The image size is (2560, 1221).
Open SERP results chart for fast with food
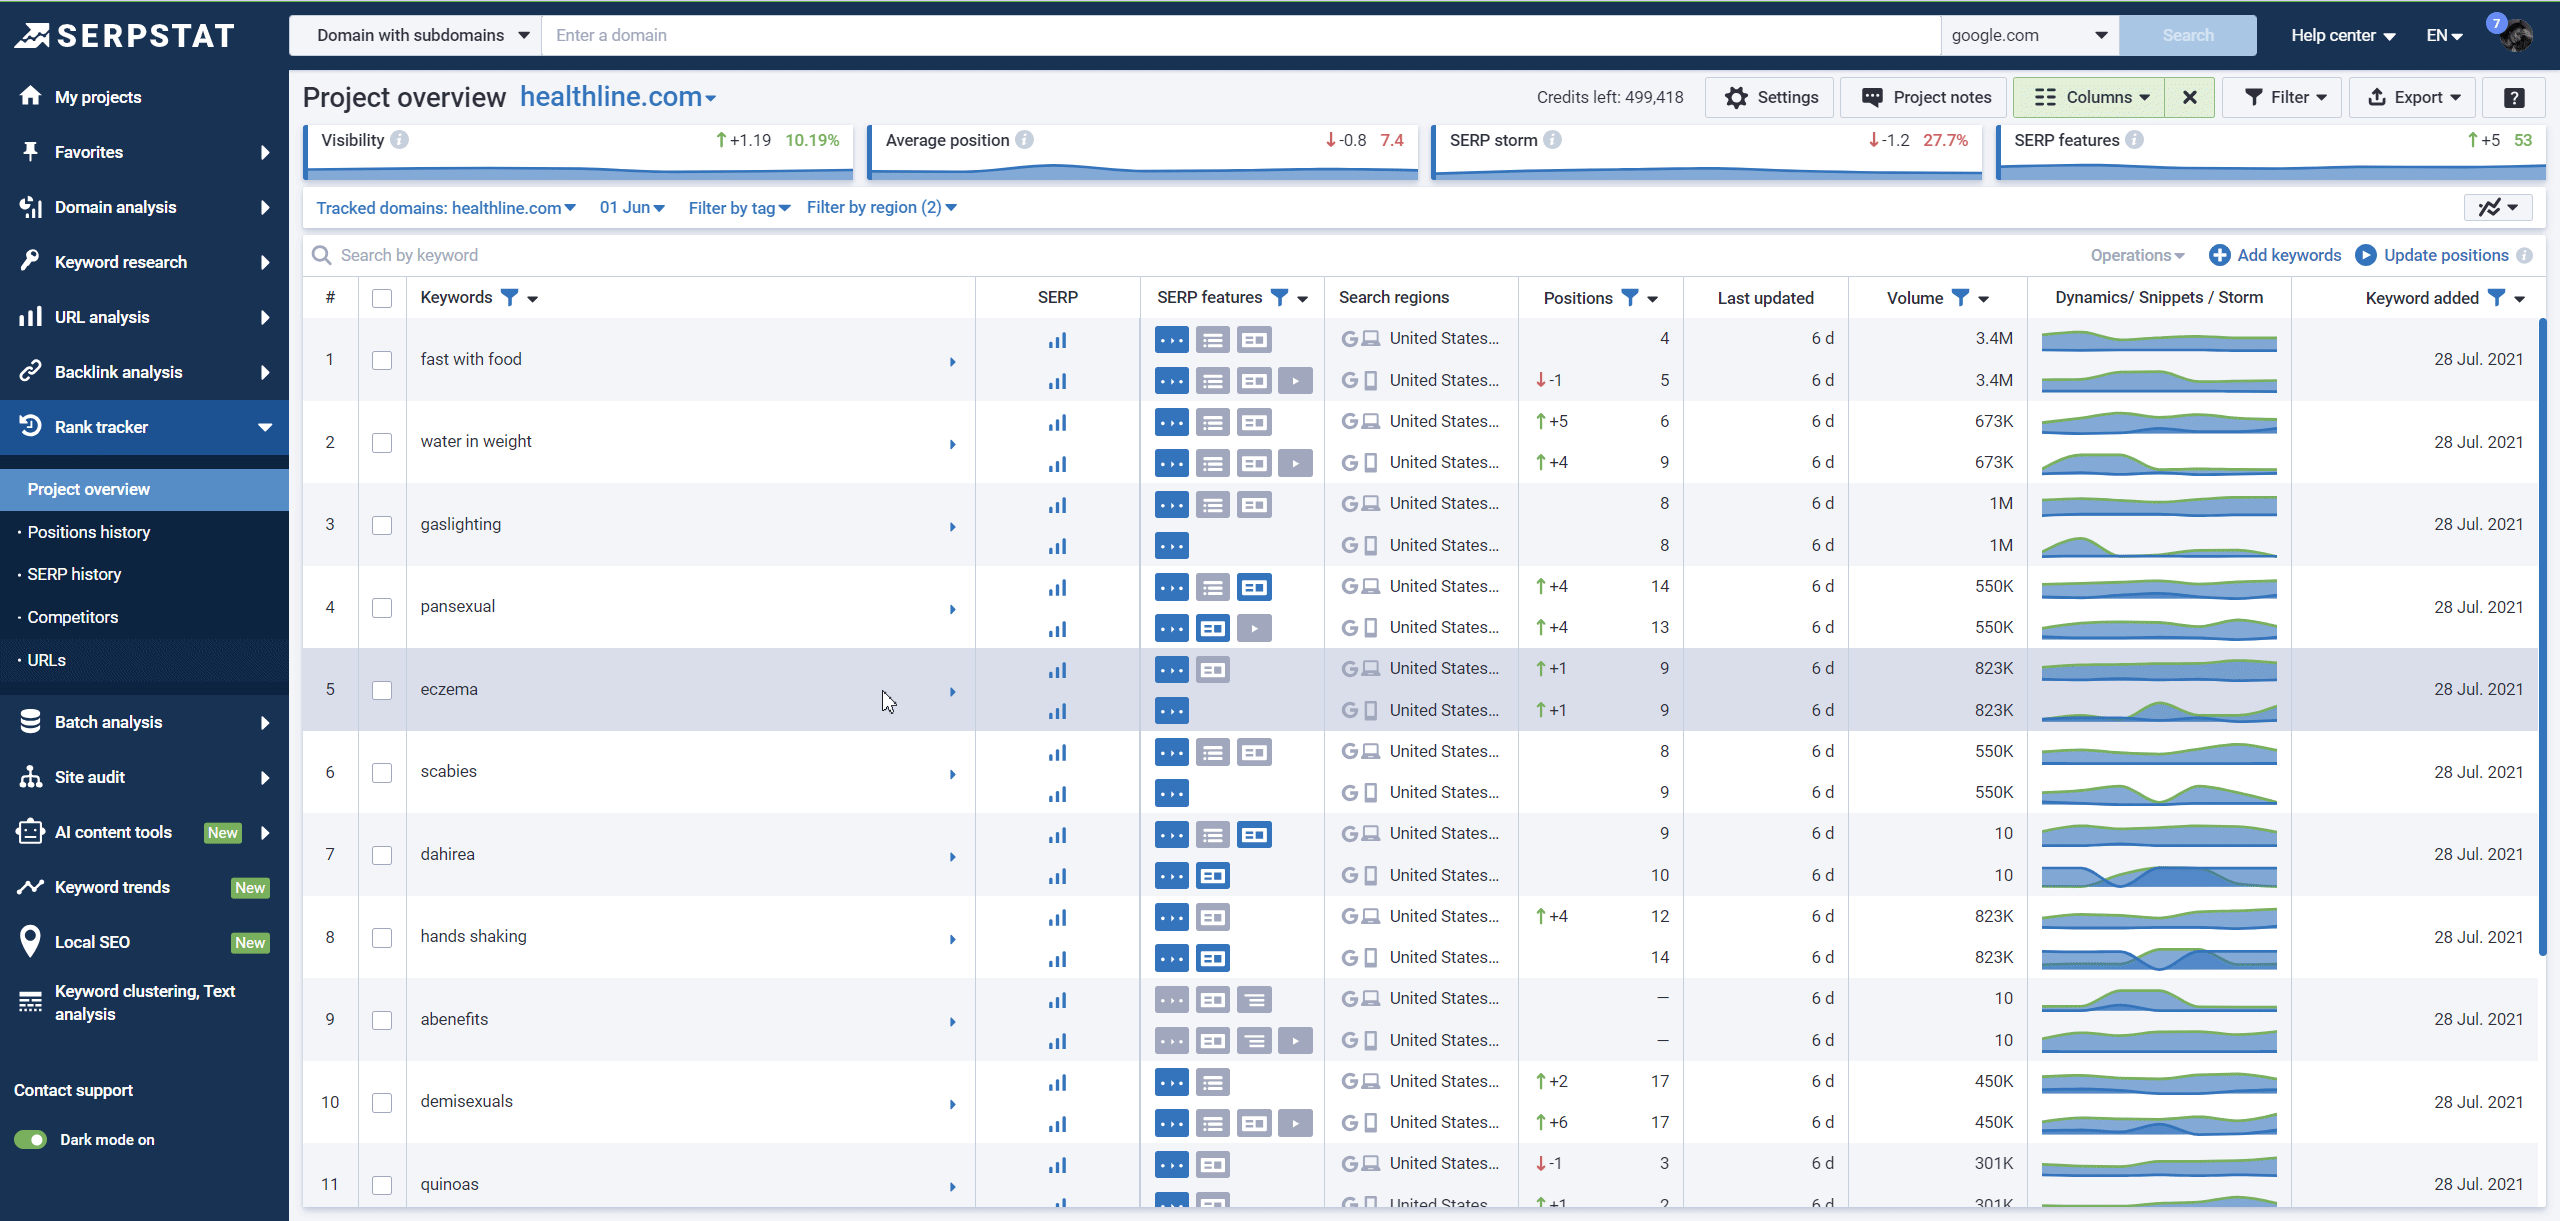pyautogui.click(x=1056, y=340)
